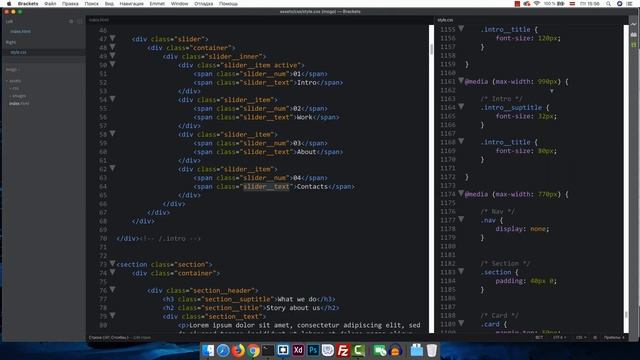This screenshot has width=640, height=360.
Task: Open the Window menu
Action: point(180,4)
